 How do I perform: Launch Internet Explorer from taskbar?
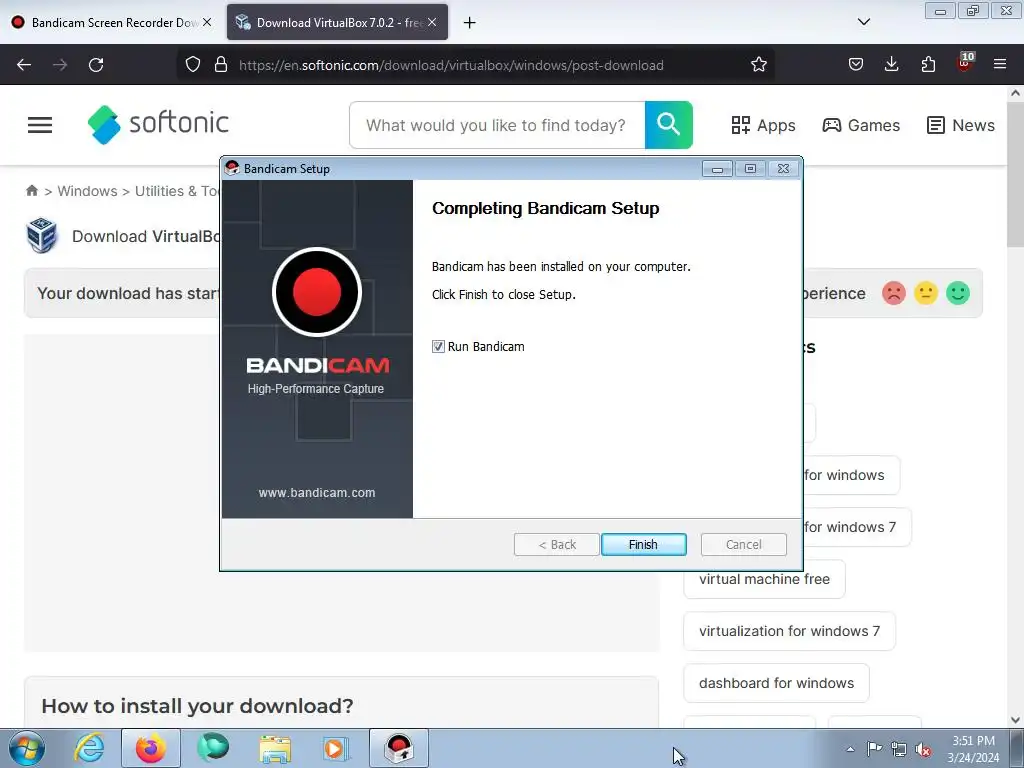point(89,748)
